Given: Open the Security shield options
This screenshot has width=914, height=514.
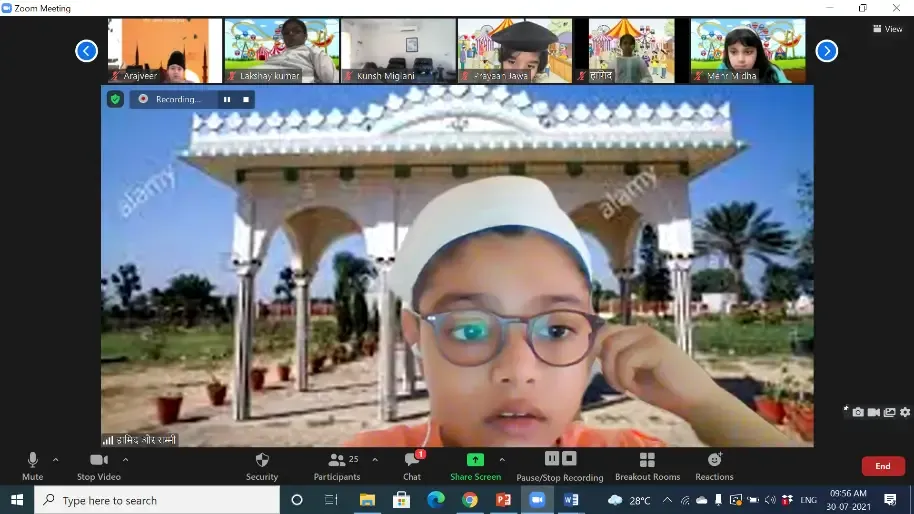Looking at the screenshot, I should (x=262, y=460).
